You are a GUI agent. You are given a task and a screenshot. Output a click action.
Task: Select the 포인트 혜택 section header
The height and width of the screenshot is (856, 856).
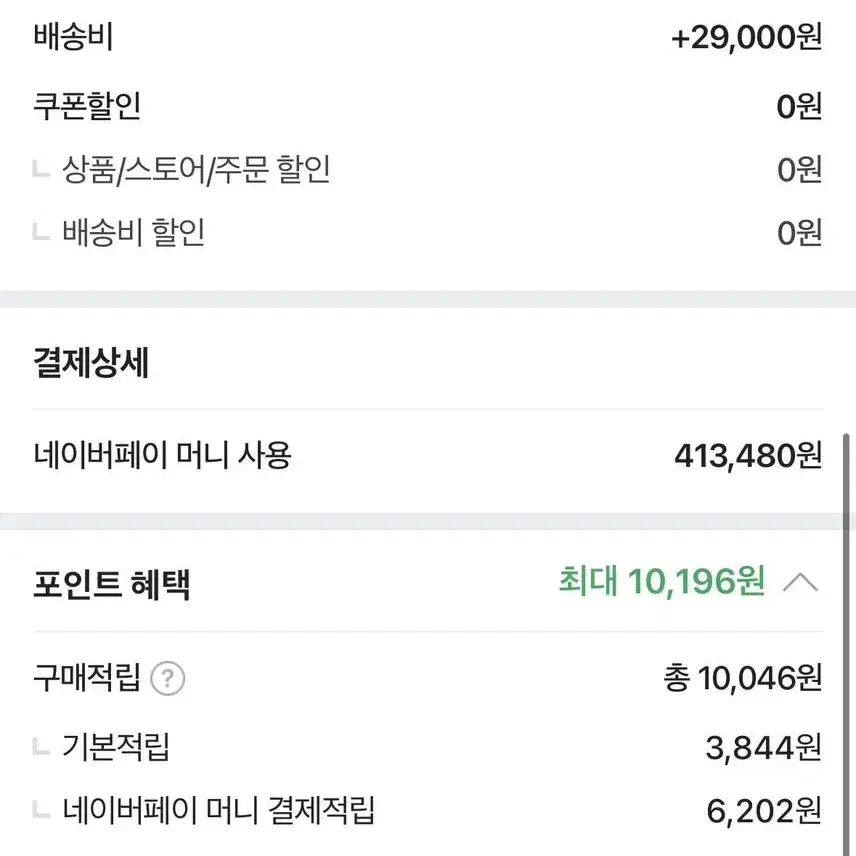click(112, 584)
